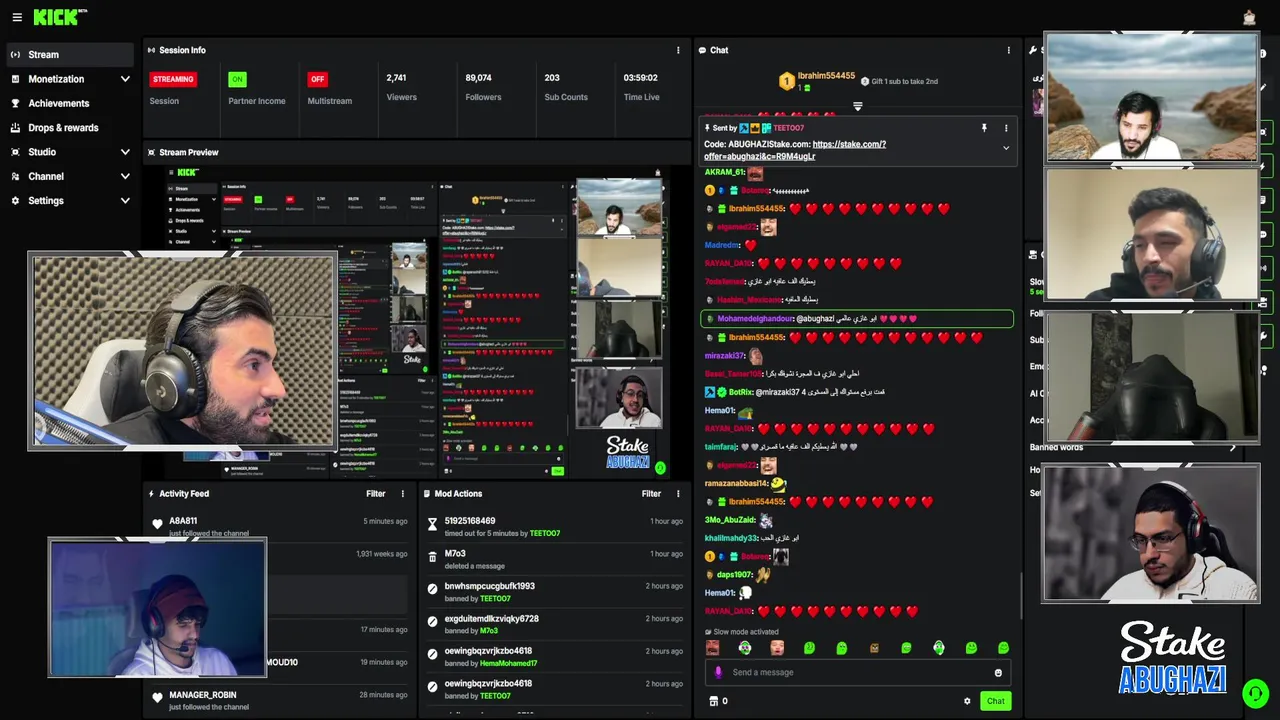Click the KICK logo
The image size is (1280, 720).
click(x=60, y=17)
